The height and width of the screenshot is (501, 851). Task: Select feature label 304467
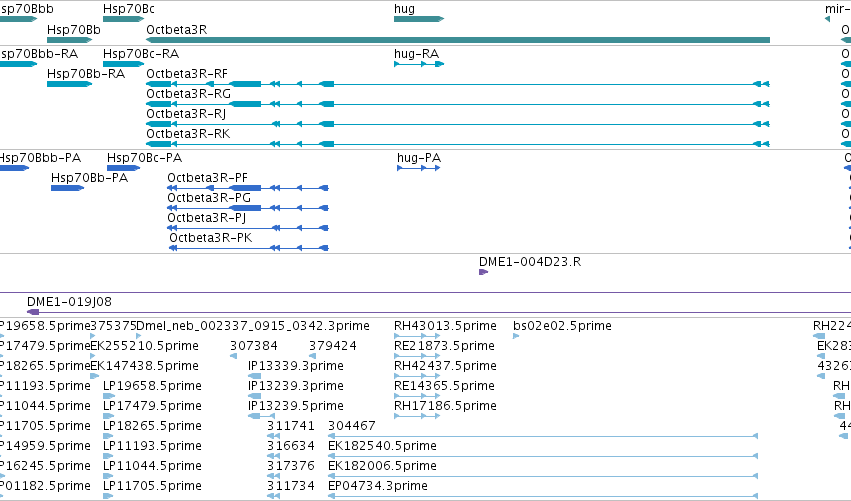click(352, 427)
